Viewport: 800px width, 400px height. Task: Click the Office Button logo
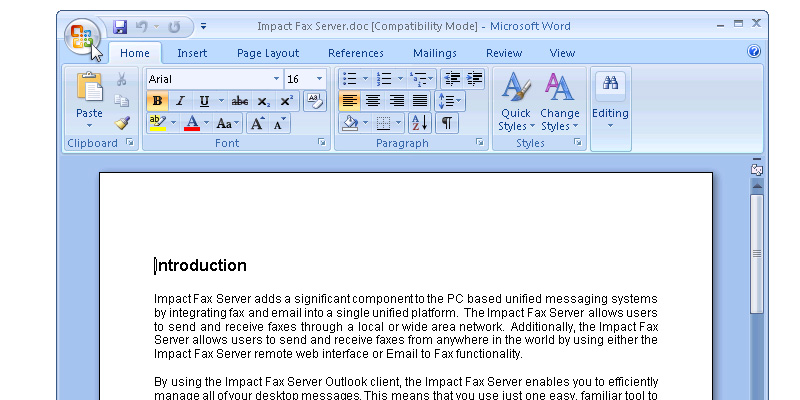tap(81, 38)
